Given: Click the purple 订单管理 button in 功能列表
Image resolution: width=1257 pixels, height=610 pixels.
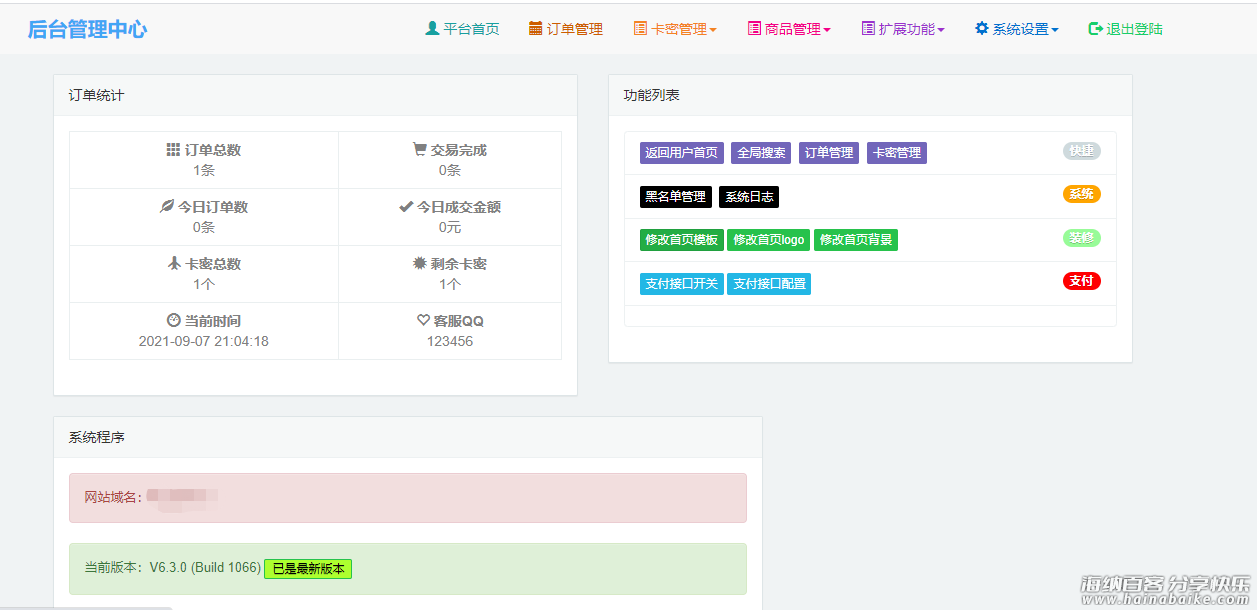Looking at the screenshot, I should coord(829,153).
